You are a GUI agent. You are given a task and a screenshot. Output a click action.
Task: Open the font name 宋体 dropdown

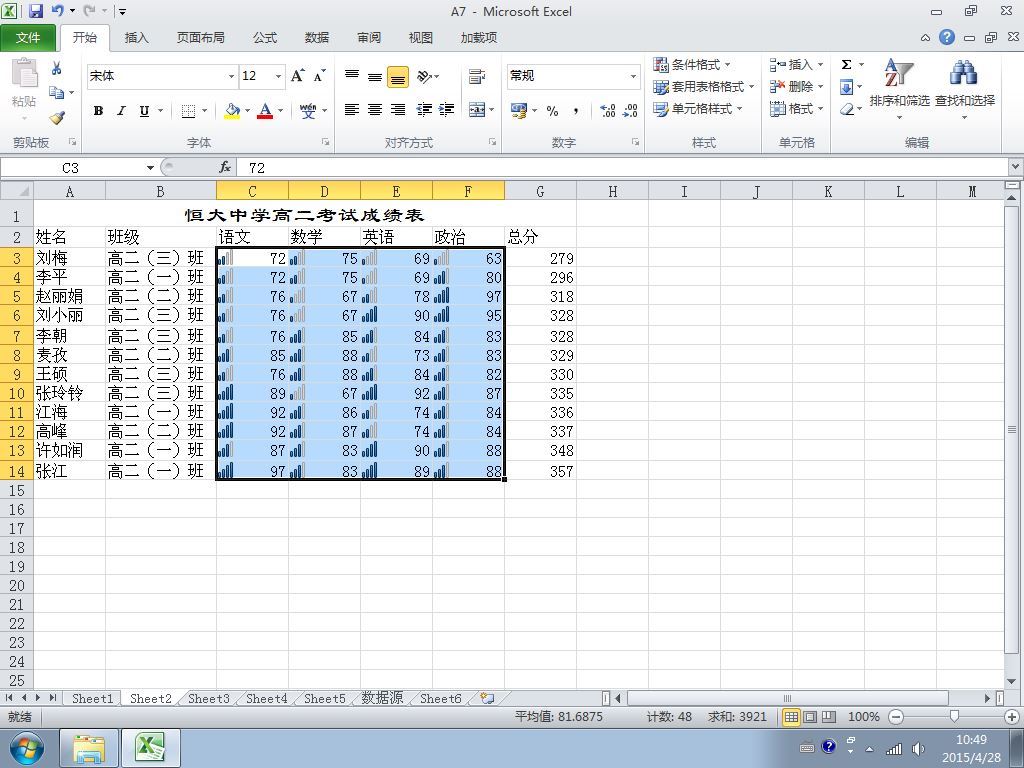click(x=231, y=76)
